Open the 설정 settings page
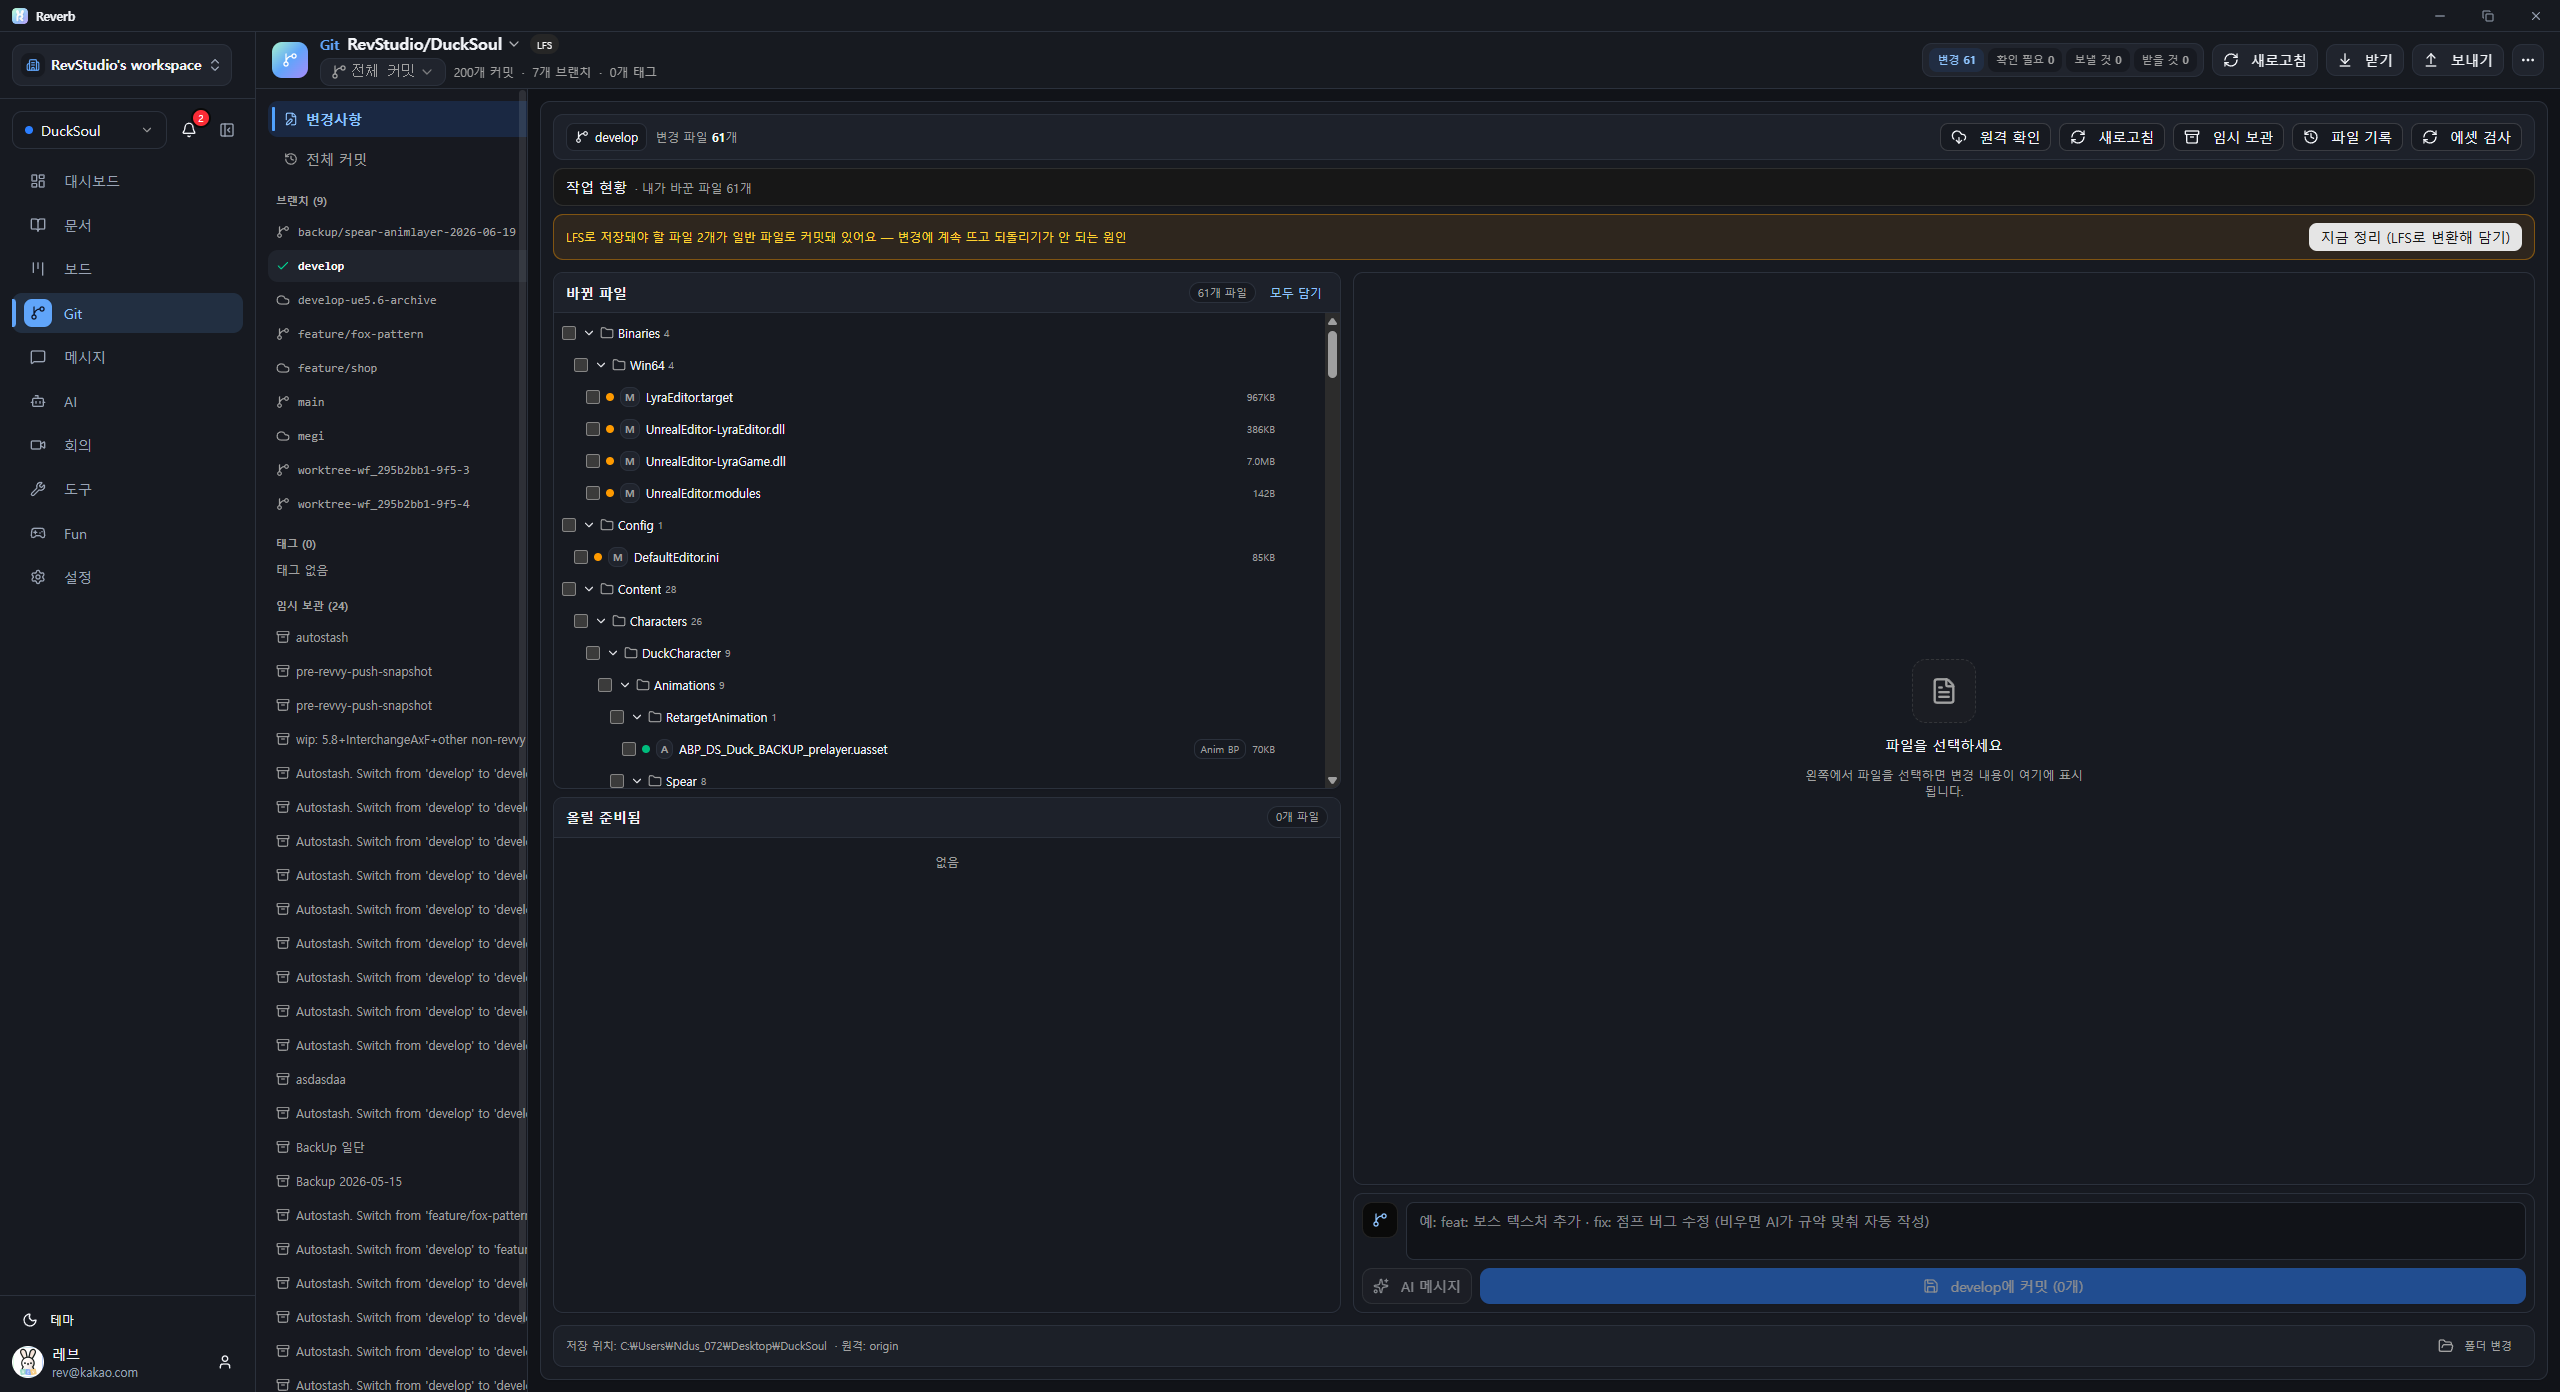Screen dimensions: 2560x1392 point(128,577)
